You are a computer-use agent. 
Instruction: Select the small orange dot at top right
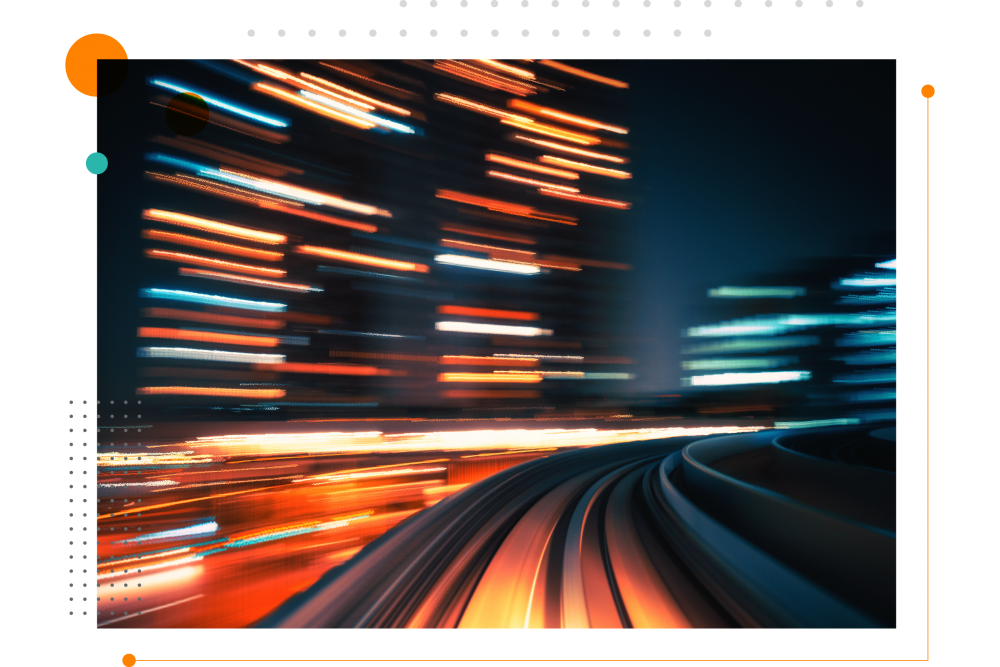[x=928, y=91]
